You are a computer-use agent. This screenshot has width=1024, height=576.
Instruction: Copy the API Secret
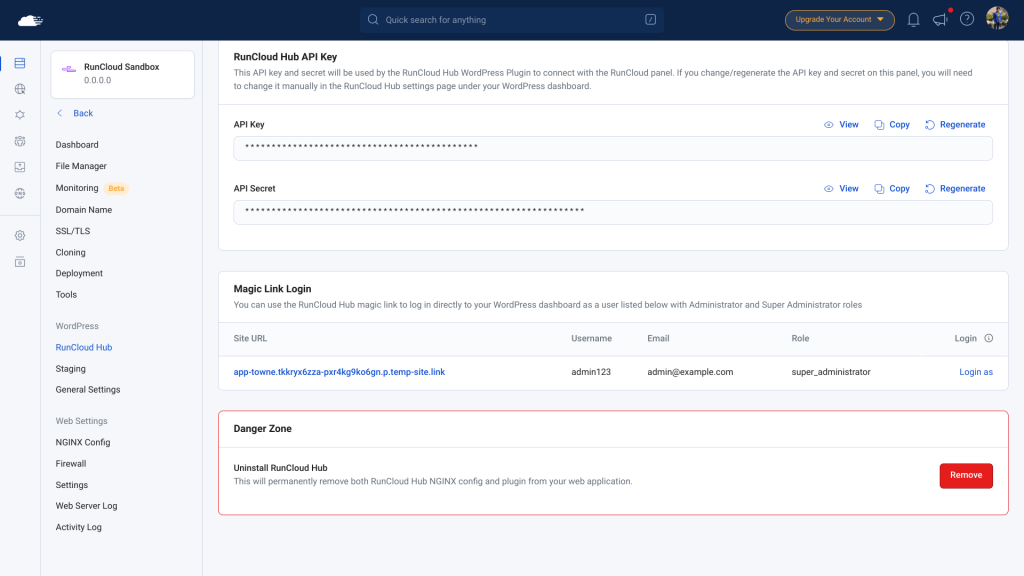892,189
